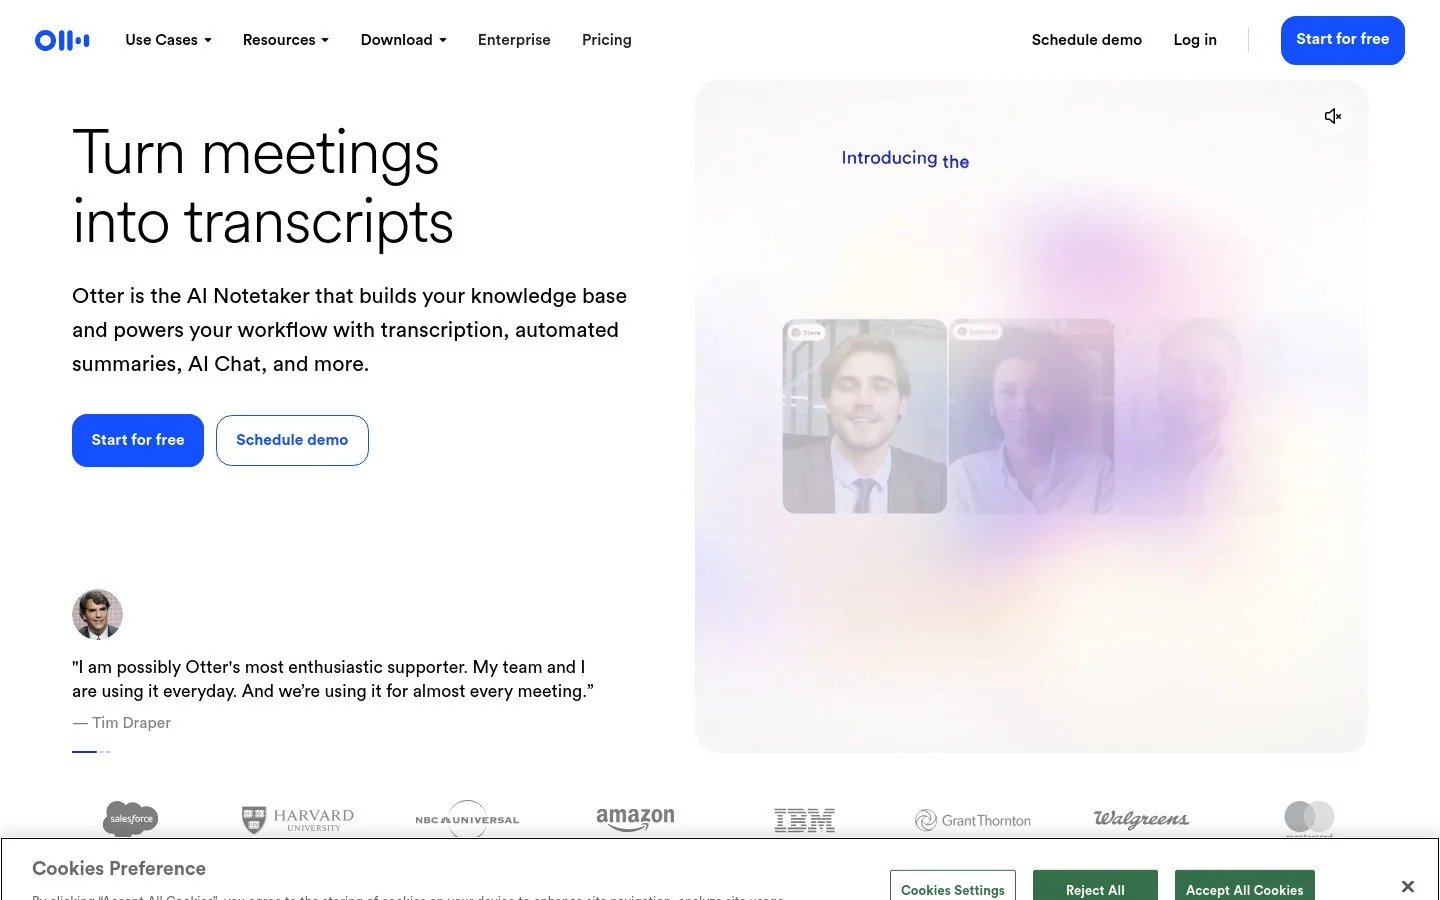This screenshot has height=900, width=1440.
Task: Open the Pricing page
Action: pos(607,40)
